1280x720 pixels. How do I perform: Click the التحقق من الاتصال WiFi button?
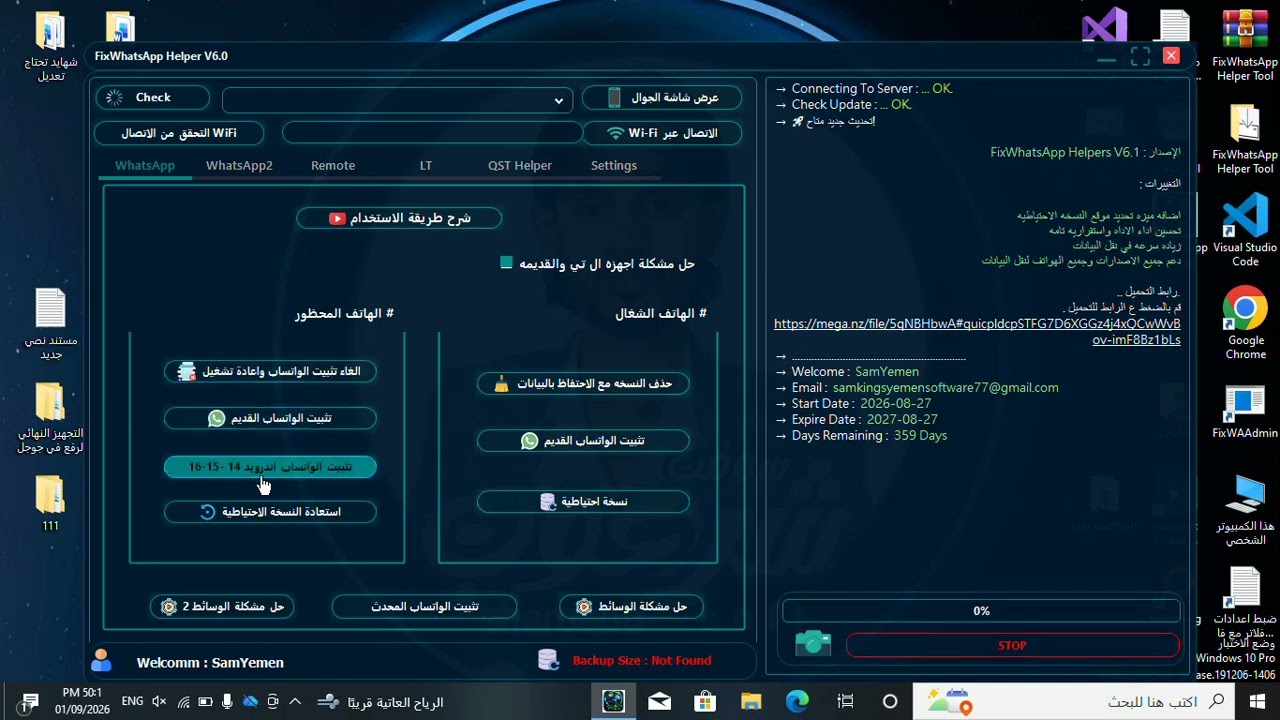(x=179, y=133)
